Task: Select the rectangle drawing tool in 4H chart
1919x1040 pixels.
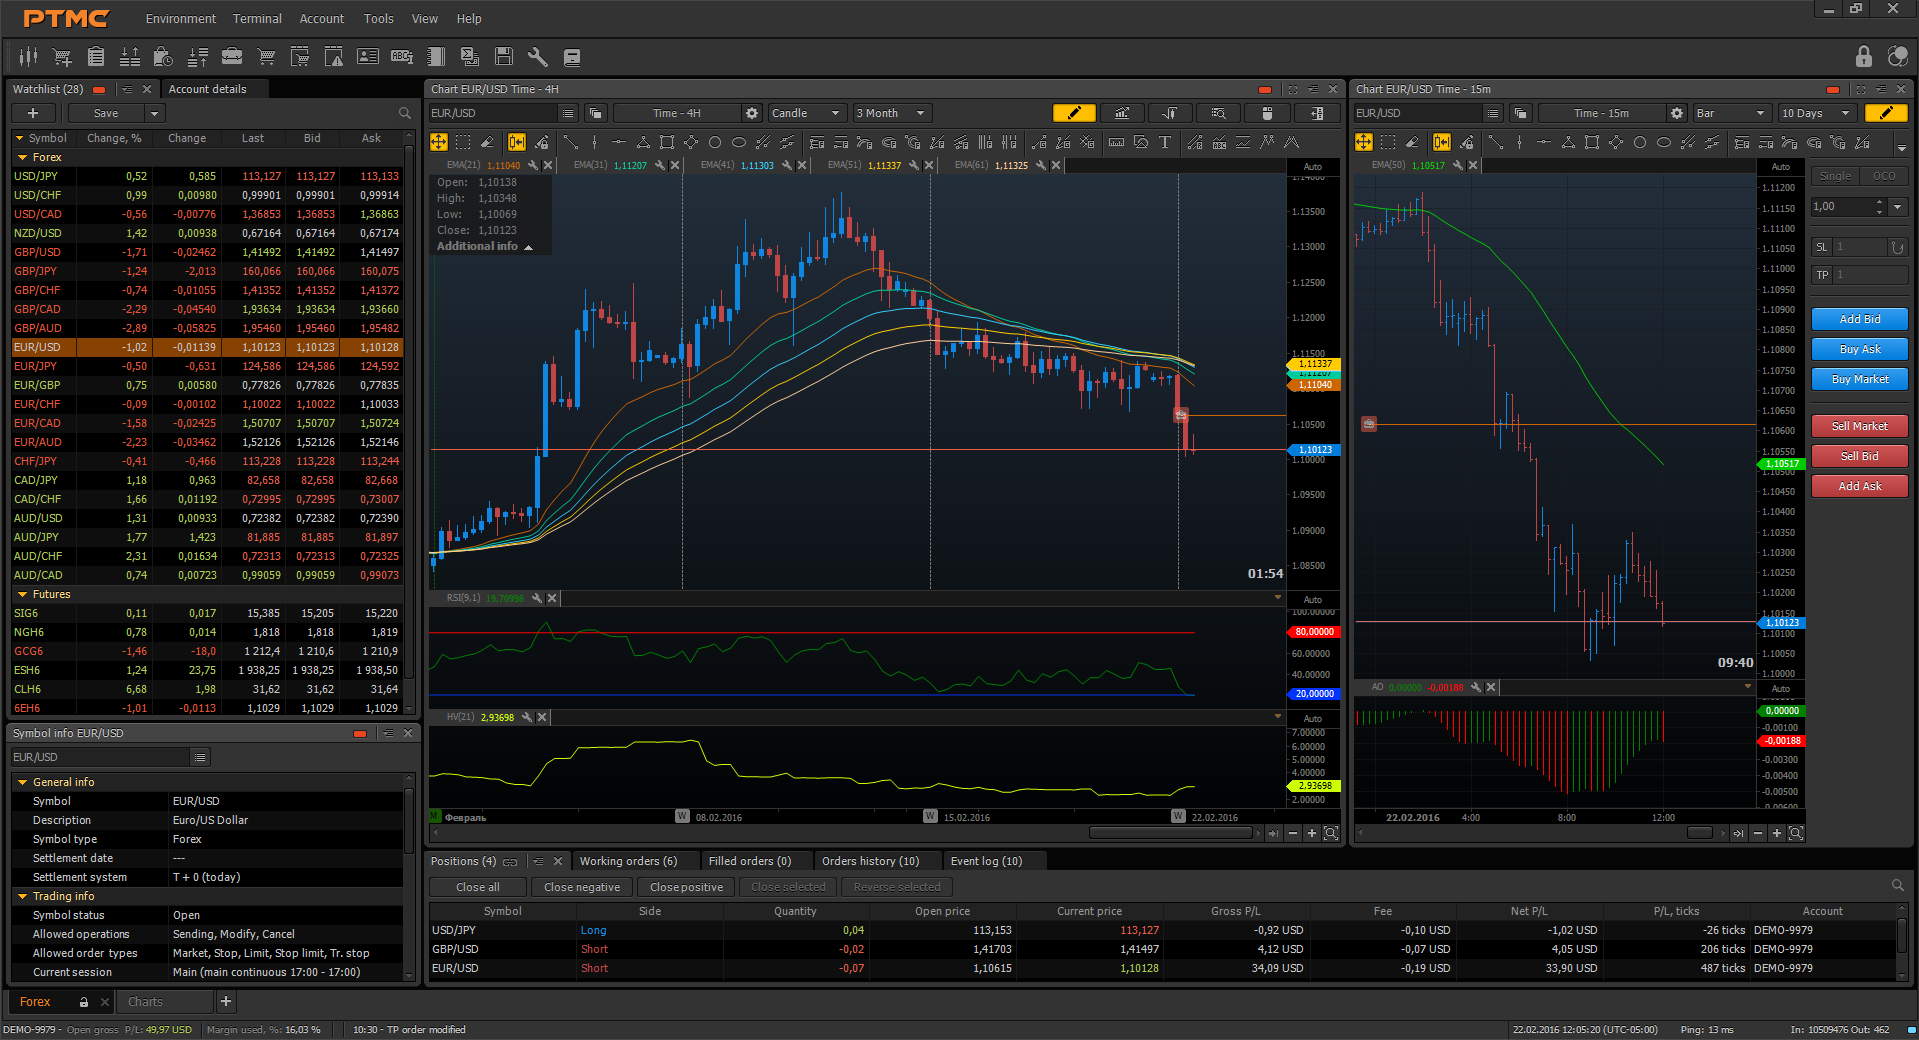Action: [x=667, y=142]
